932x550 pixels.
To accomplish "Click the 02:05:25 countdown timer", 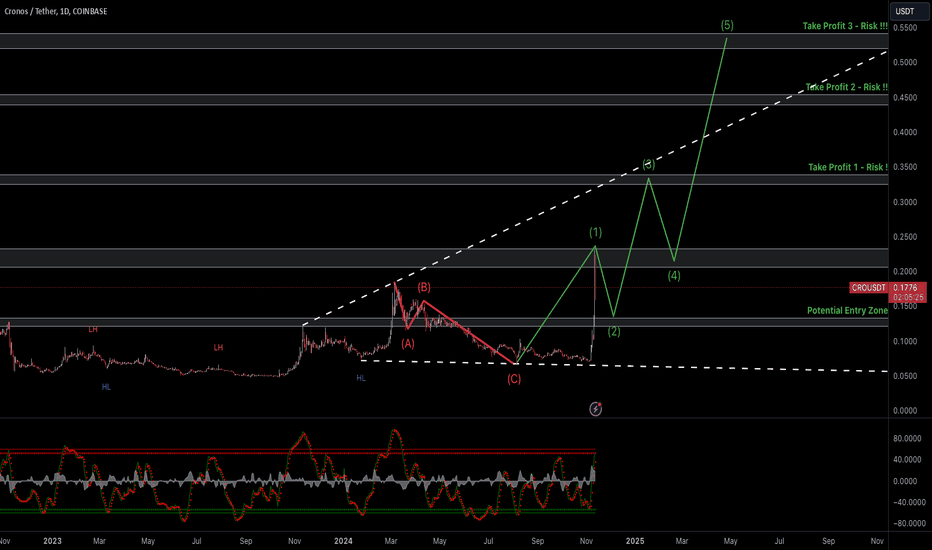I will click(x=907, y=297).
